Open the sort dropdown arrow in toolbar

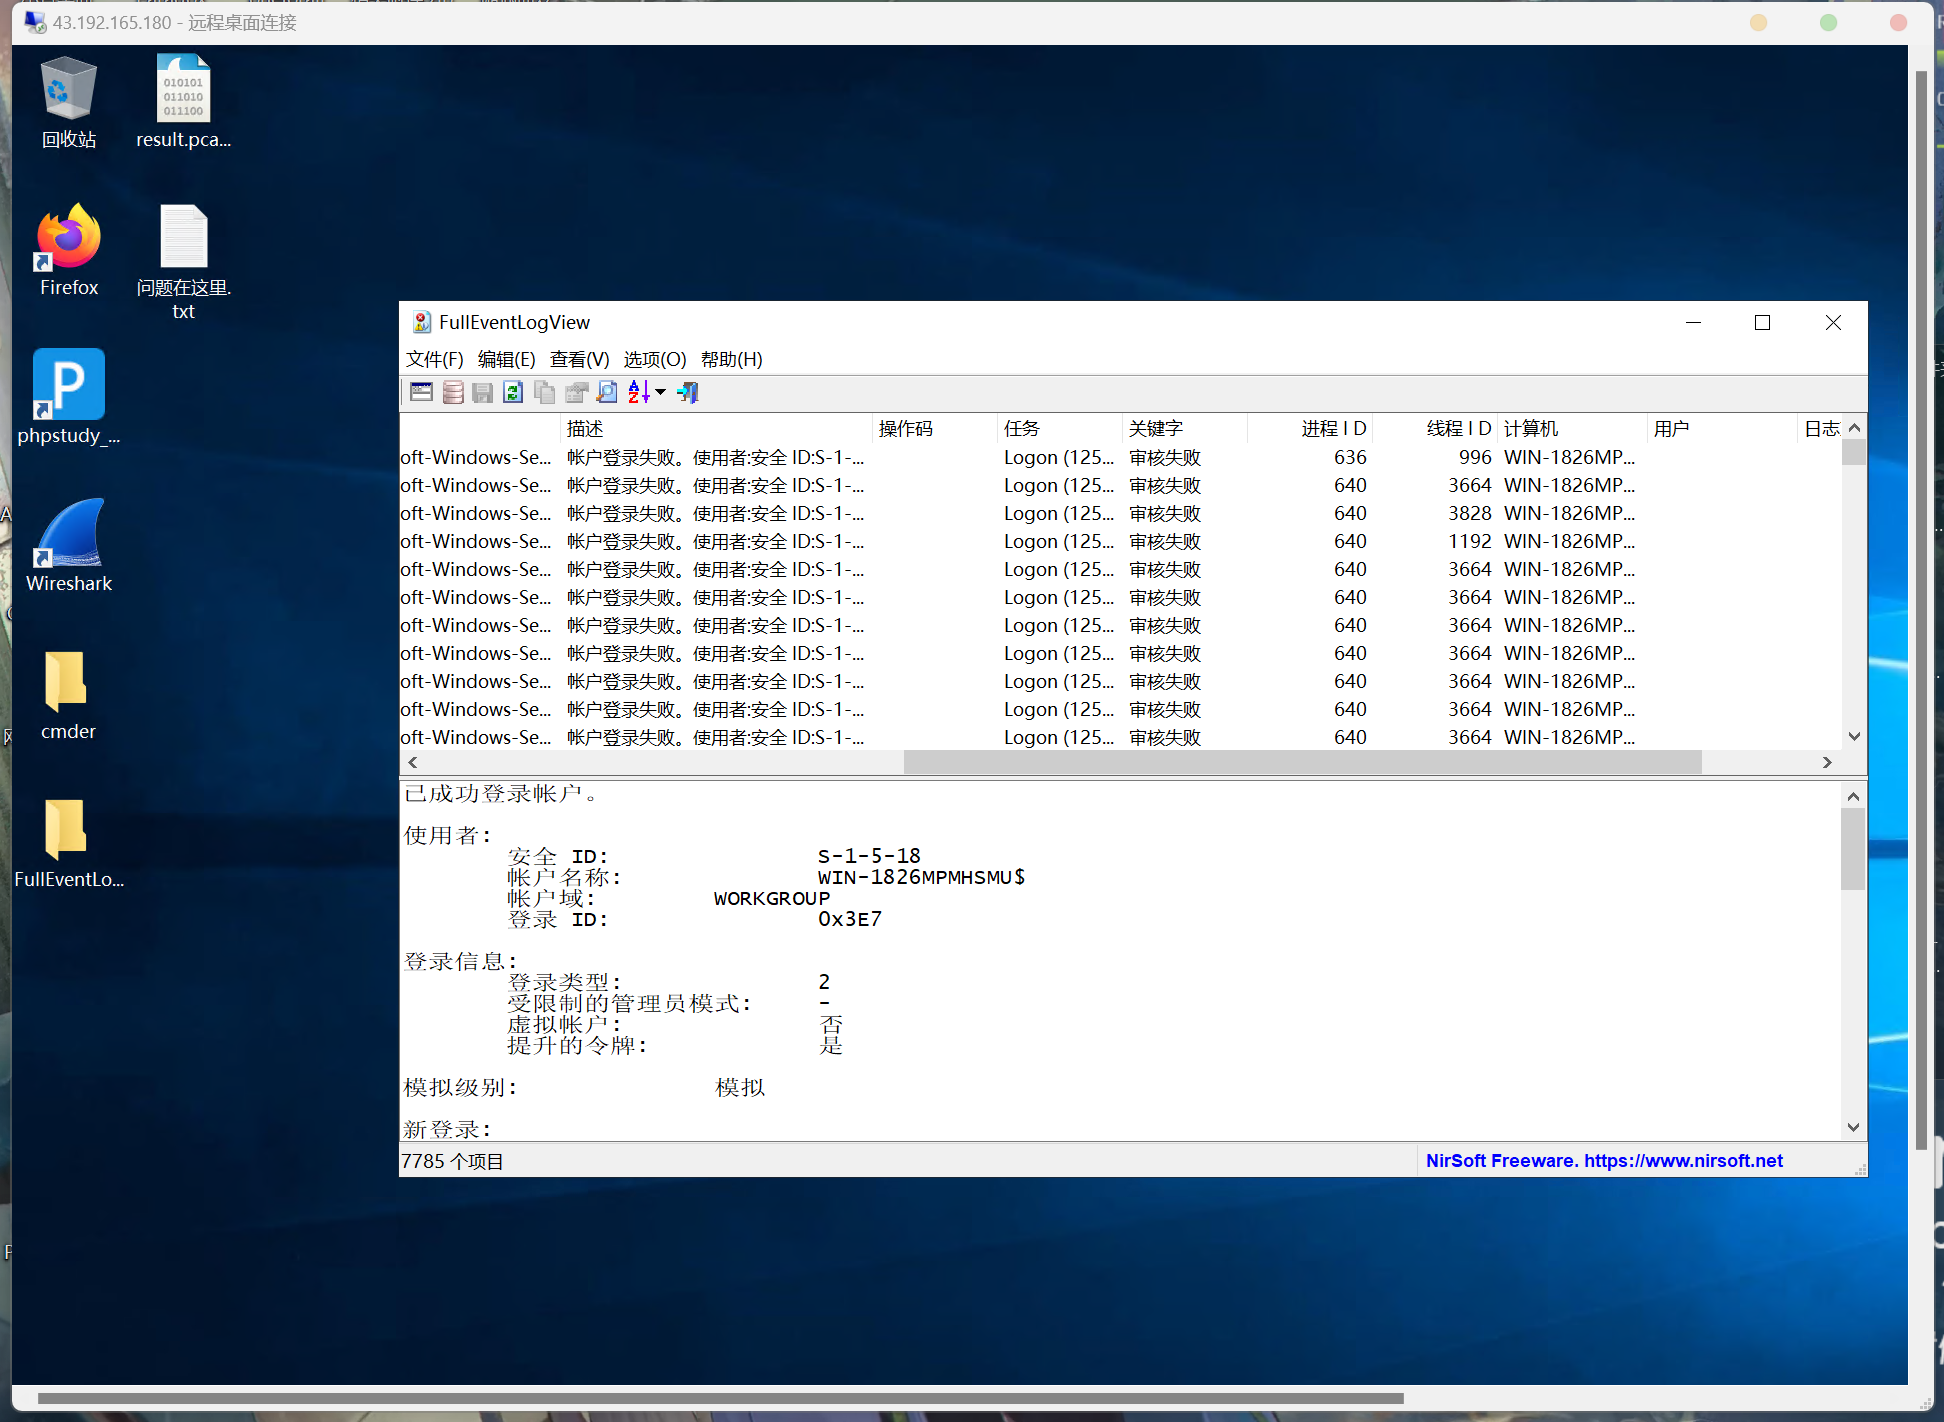(660, 393)
